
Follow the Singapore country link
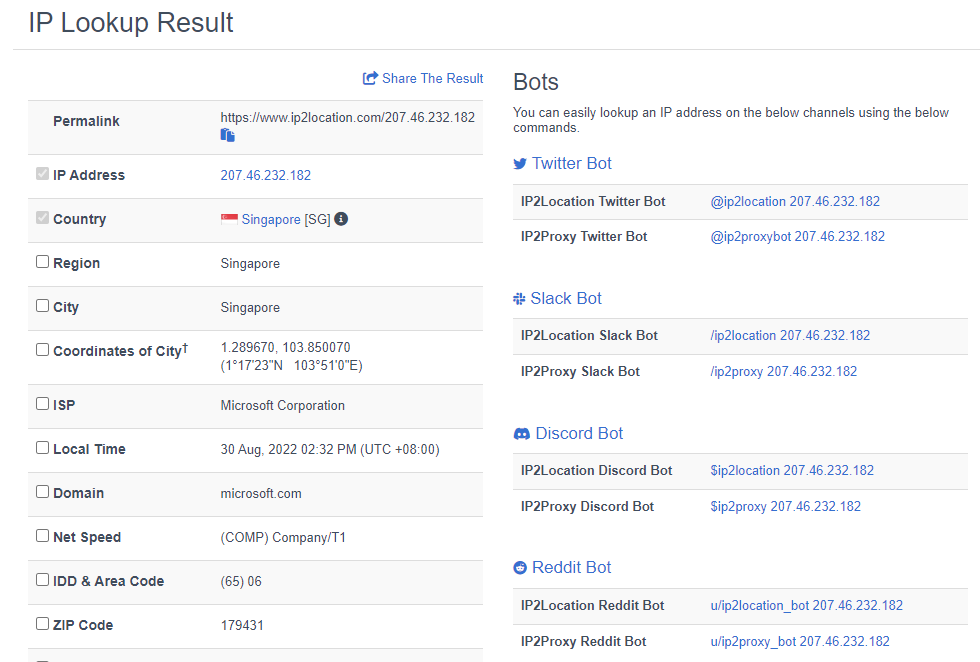(271, 219)
